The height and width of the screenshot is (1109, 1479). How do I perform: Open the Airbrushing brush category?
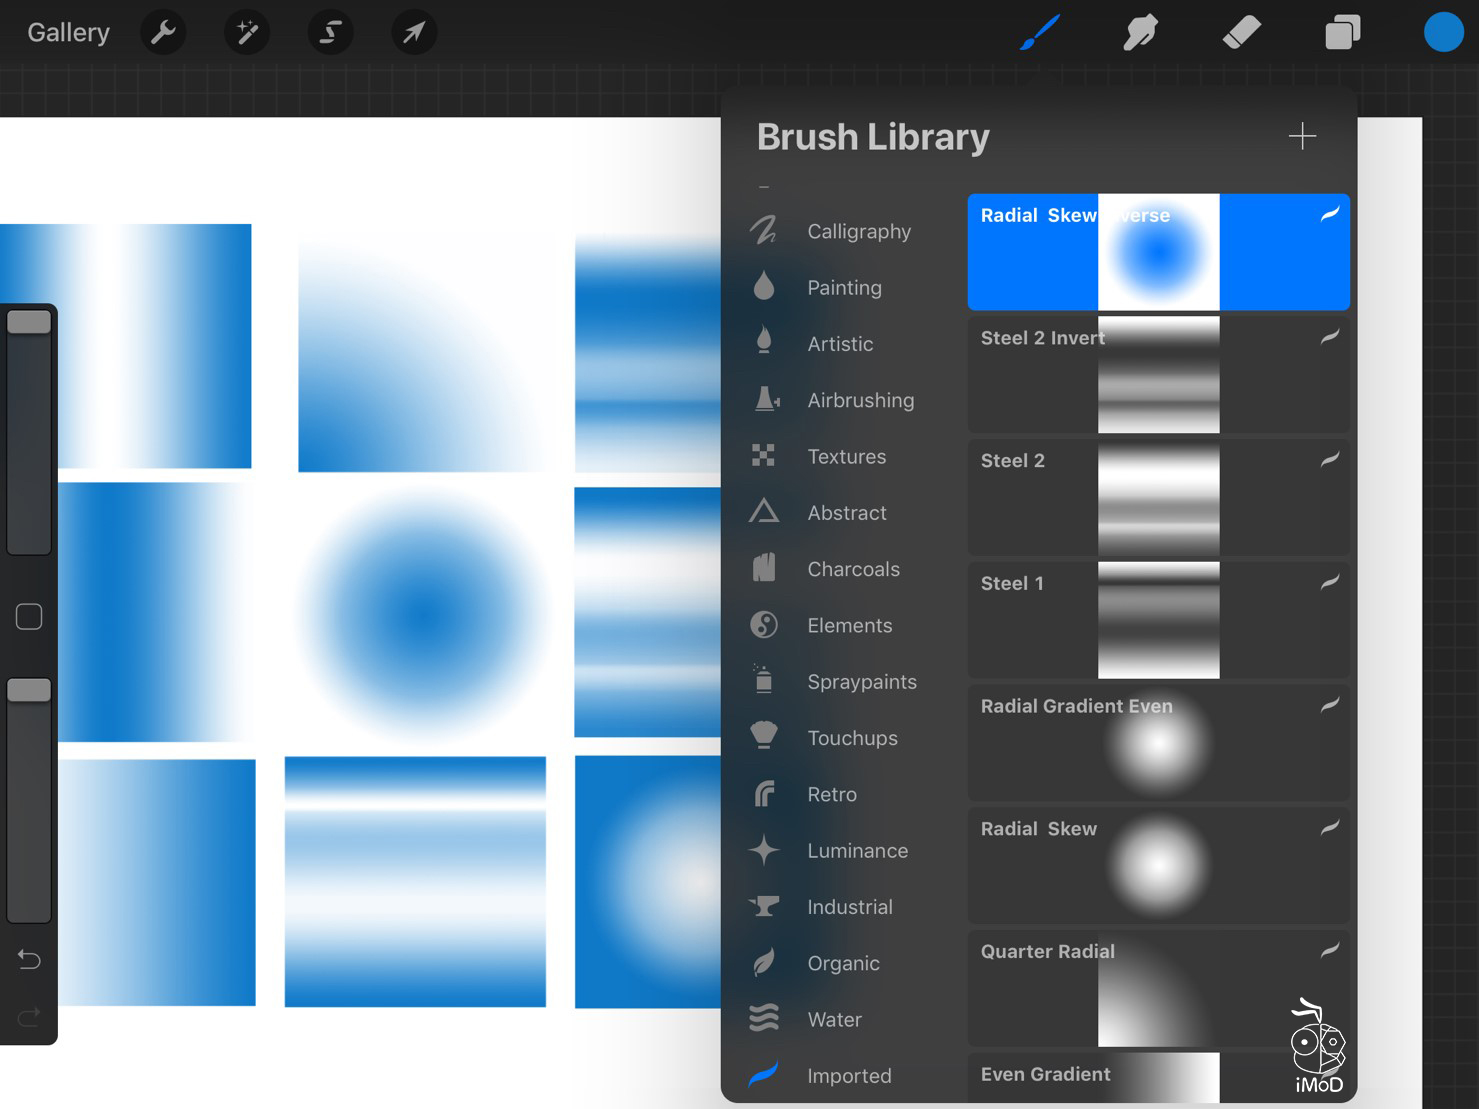(860, 400)
